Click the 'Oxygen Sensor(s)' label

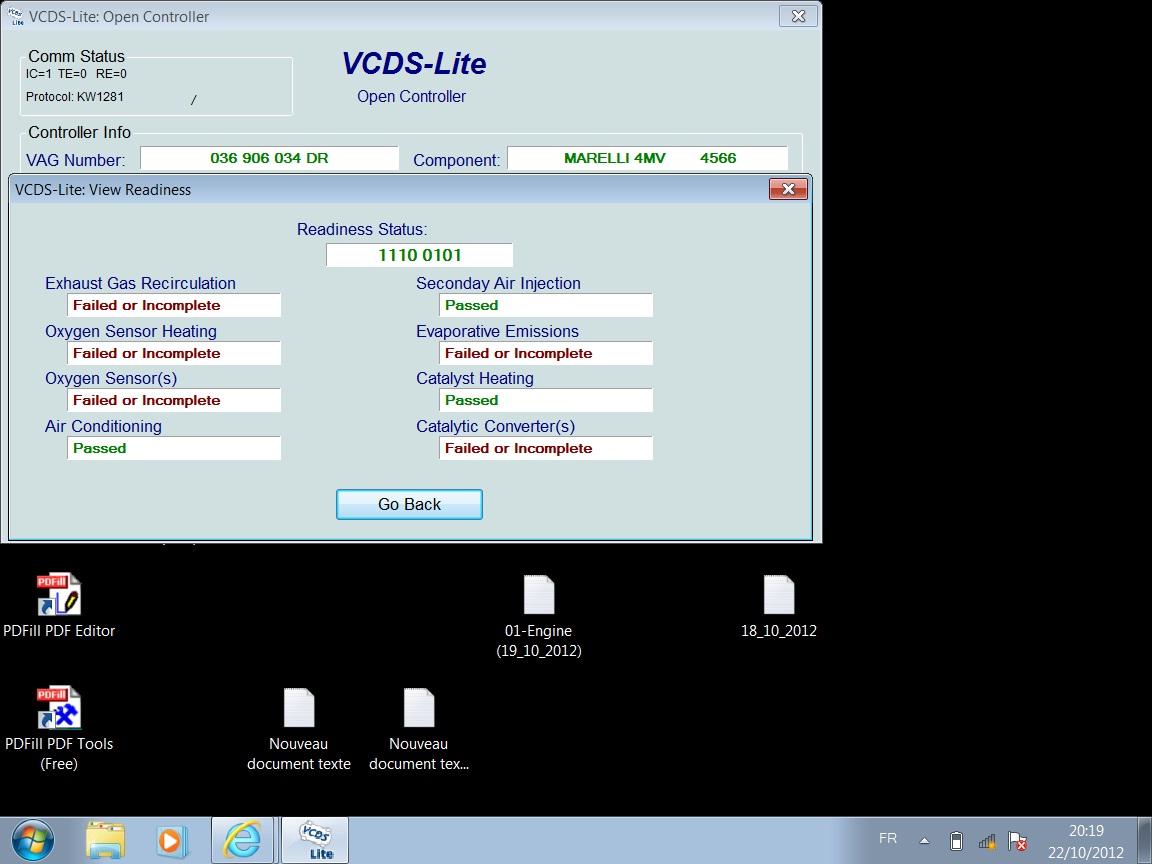(111, 378)
